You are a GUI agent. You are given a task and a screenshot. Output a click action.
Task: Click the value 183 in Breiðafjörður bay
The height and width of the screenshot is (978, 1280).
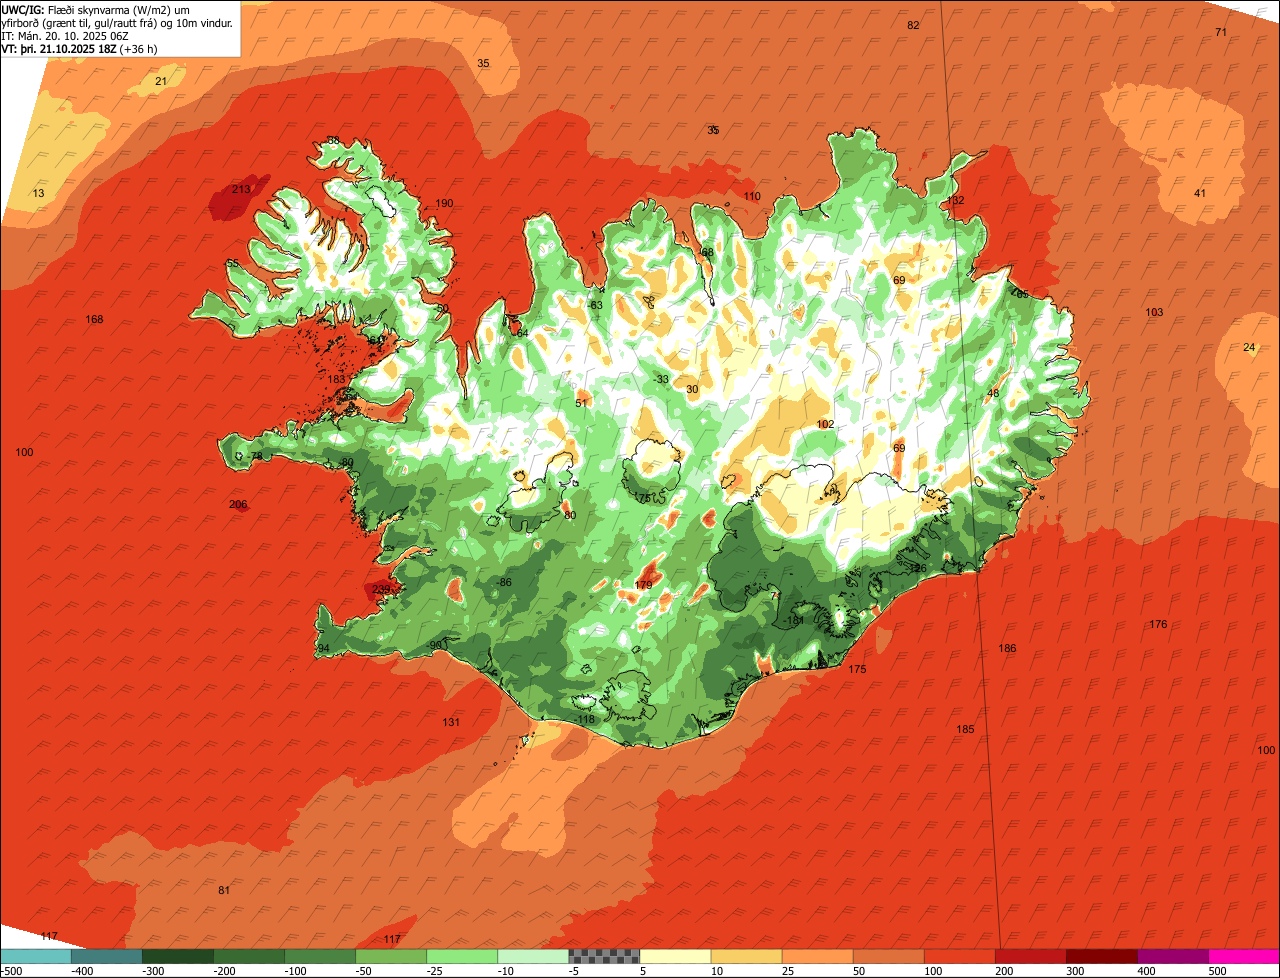336,379
